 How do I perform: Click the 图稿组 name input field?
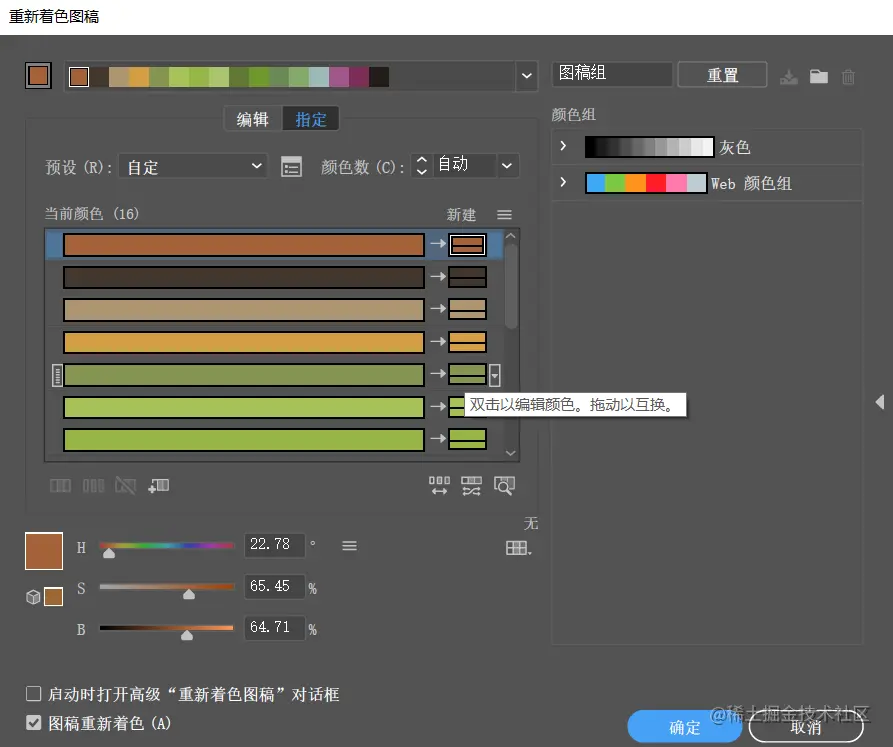tap(612, 74)
